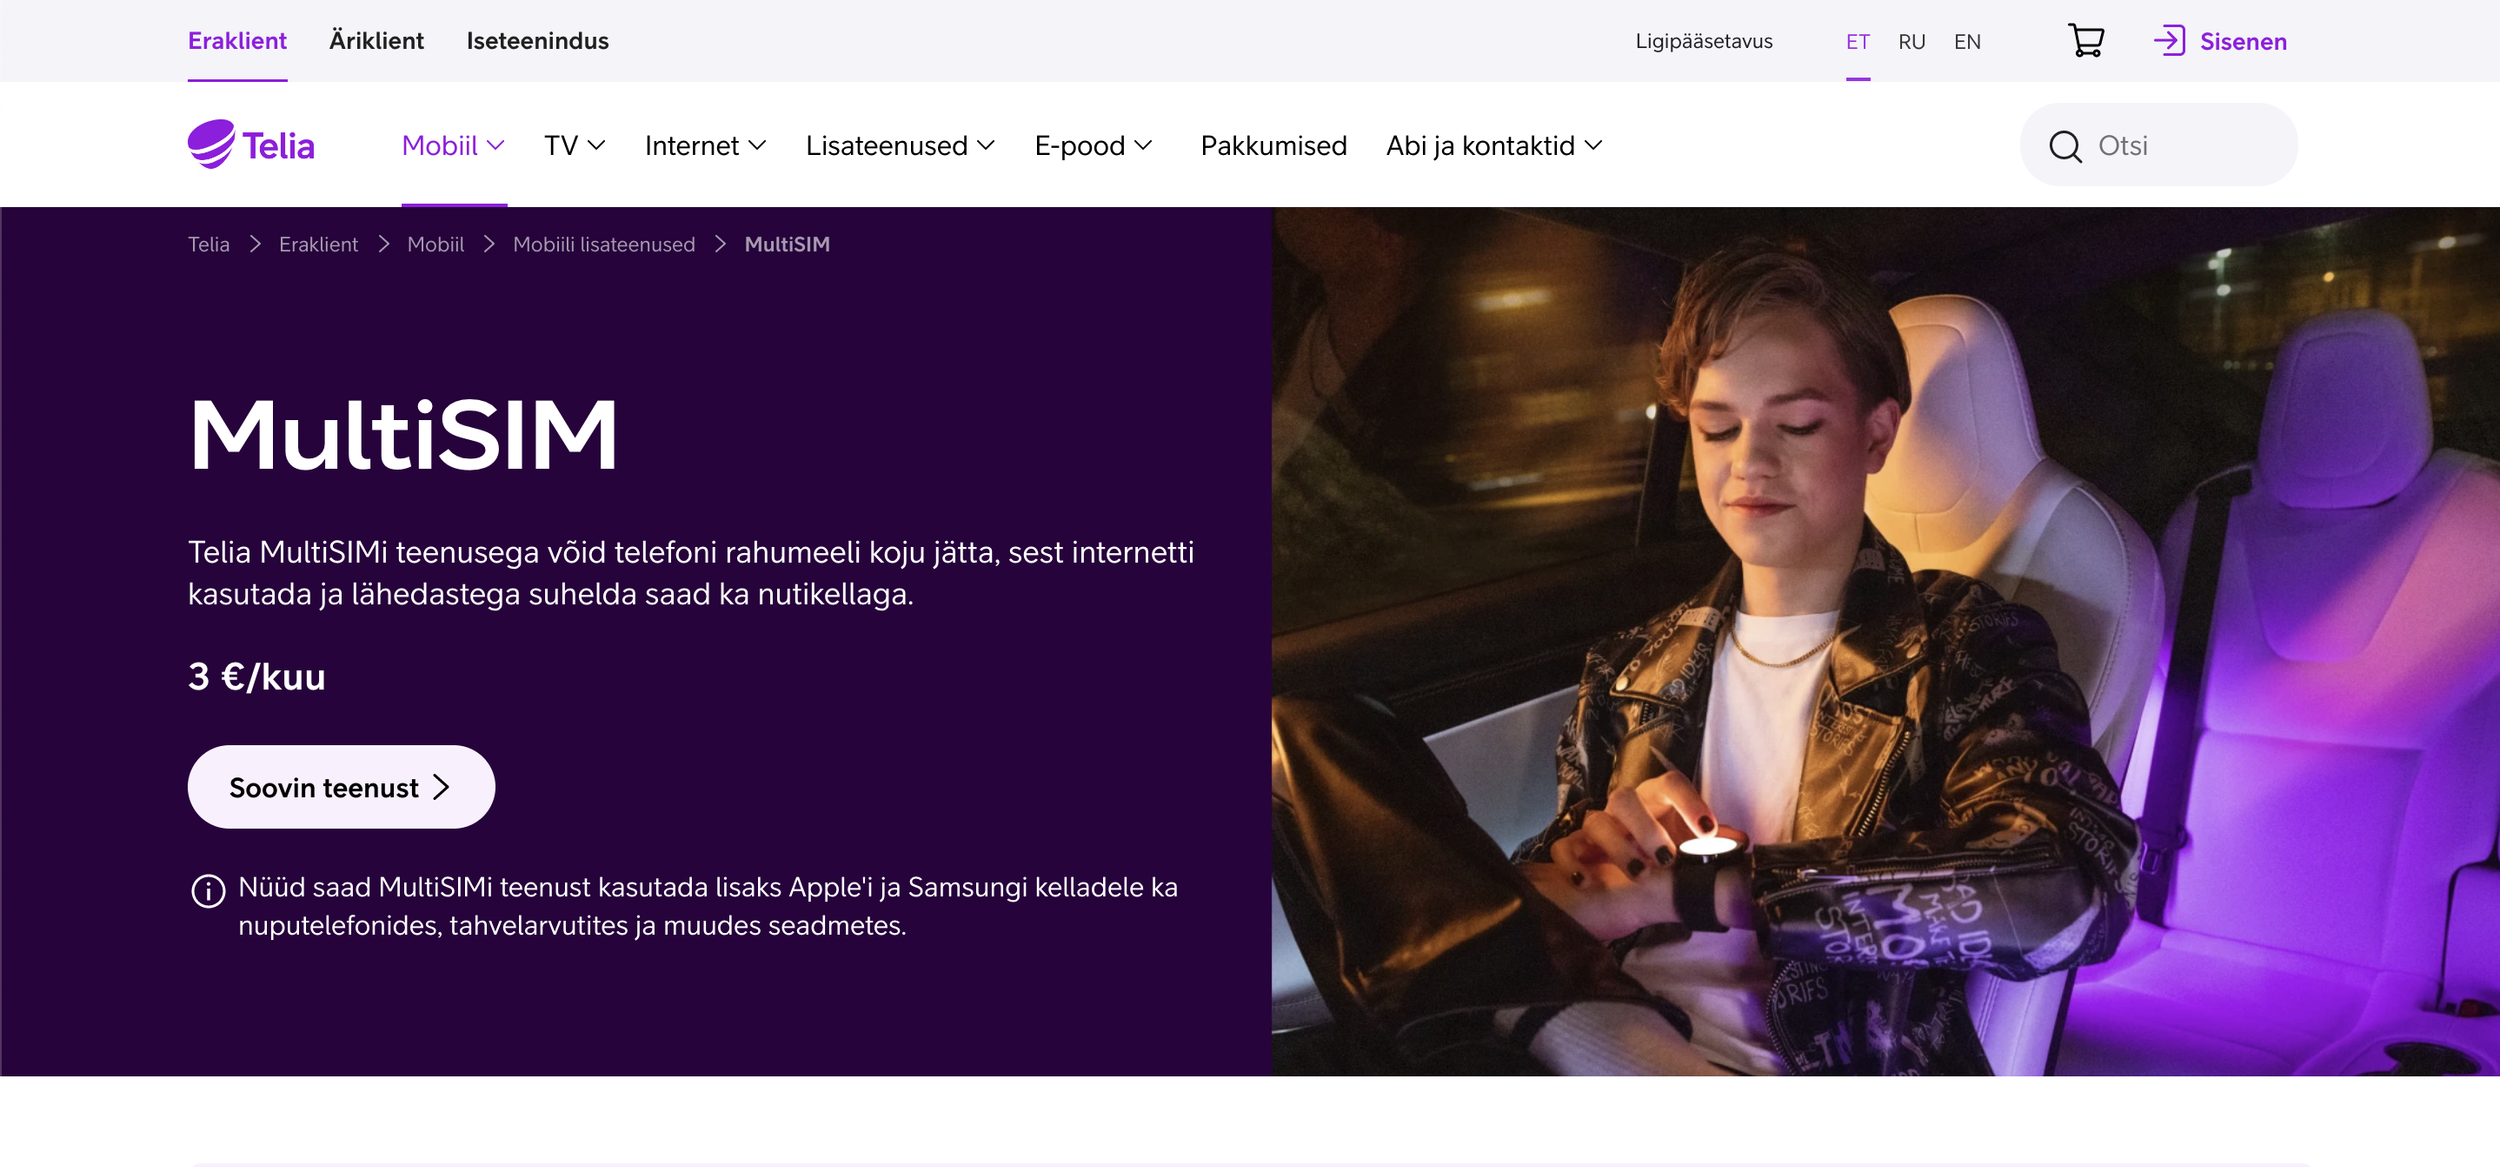Image resolution: width=2500 pixels, height=1167 pixels.
Task: Click the hero image of person with smartwatch
Action: click(1885, 641)
